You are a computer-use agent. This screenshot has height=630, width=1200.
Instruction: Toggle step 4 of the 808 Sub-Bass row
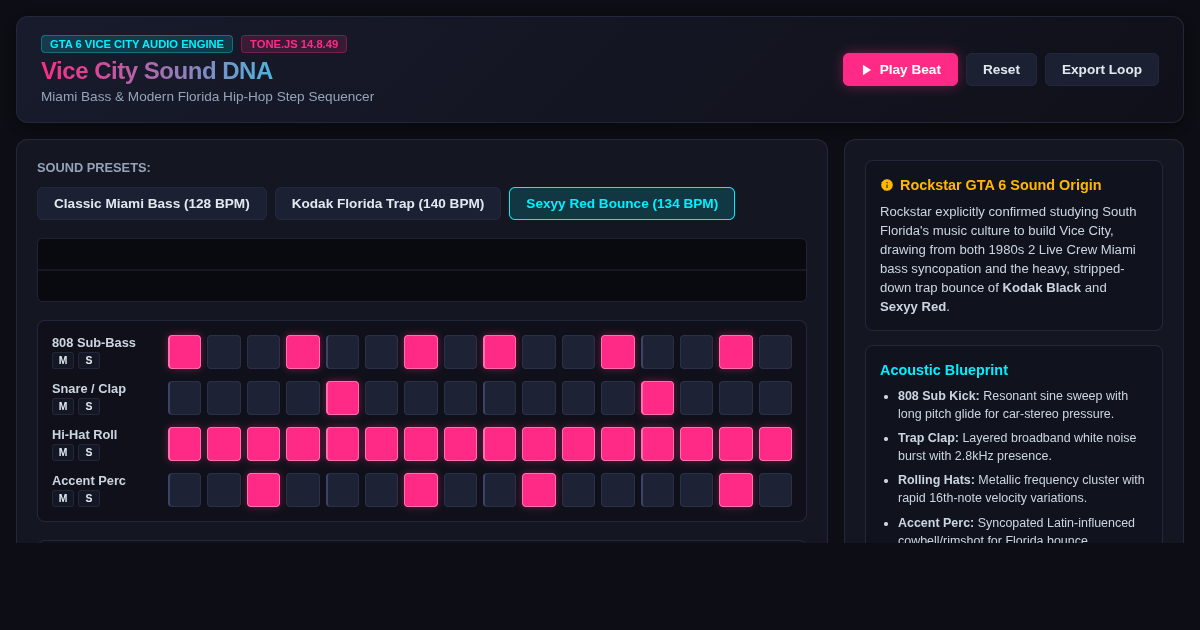pyautogui.click(x=303, y=352)
